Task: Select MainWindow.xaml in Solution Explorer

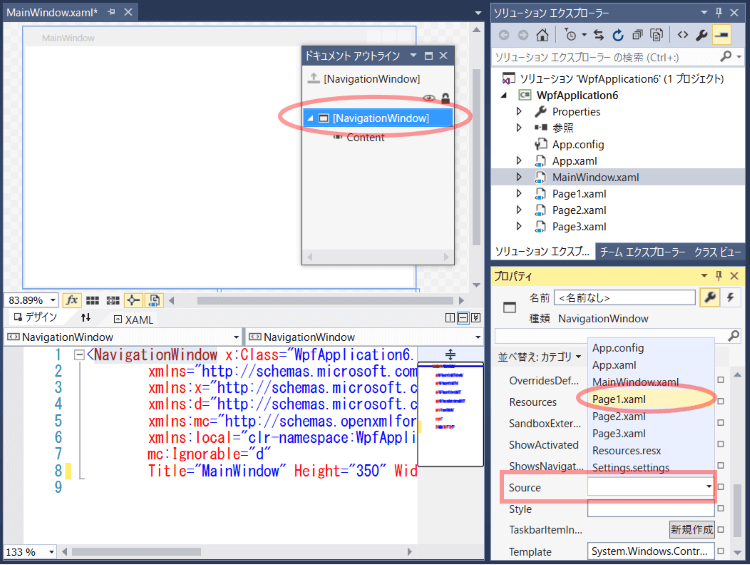Action: 596,177
